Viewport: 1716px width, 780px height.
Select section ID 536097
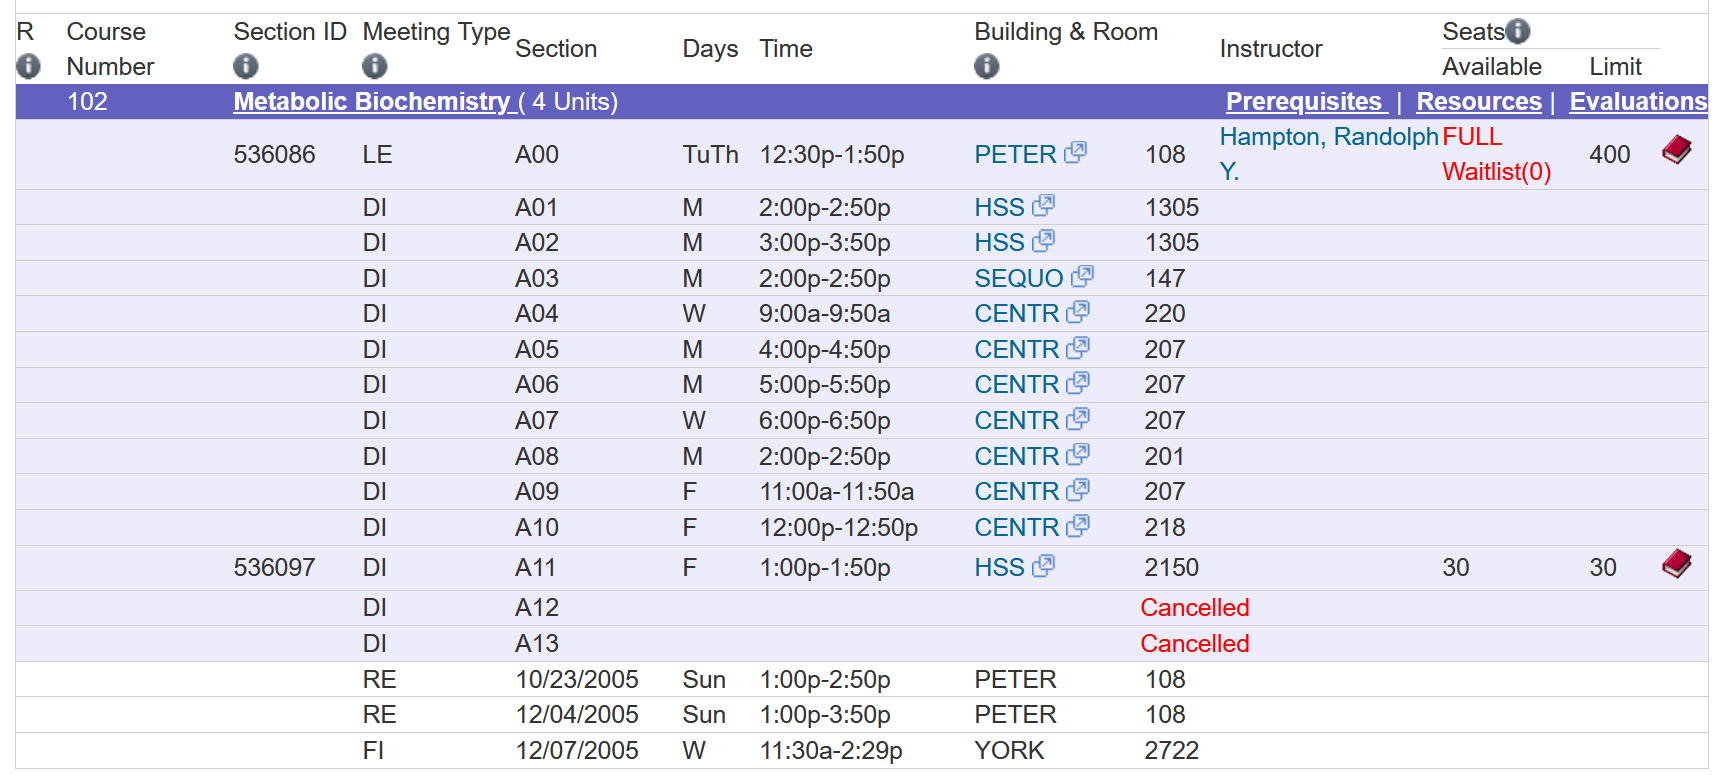(274, 568)
